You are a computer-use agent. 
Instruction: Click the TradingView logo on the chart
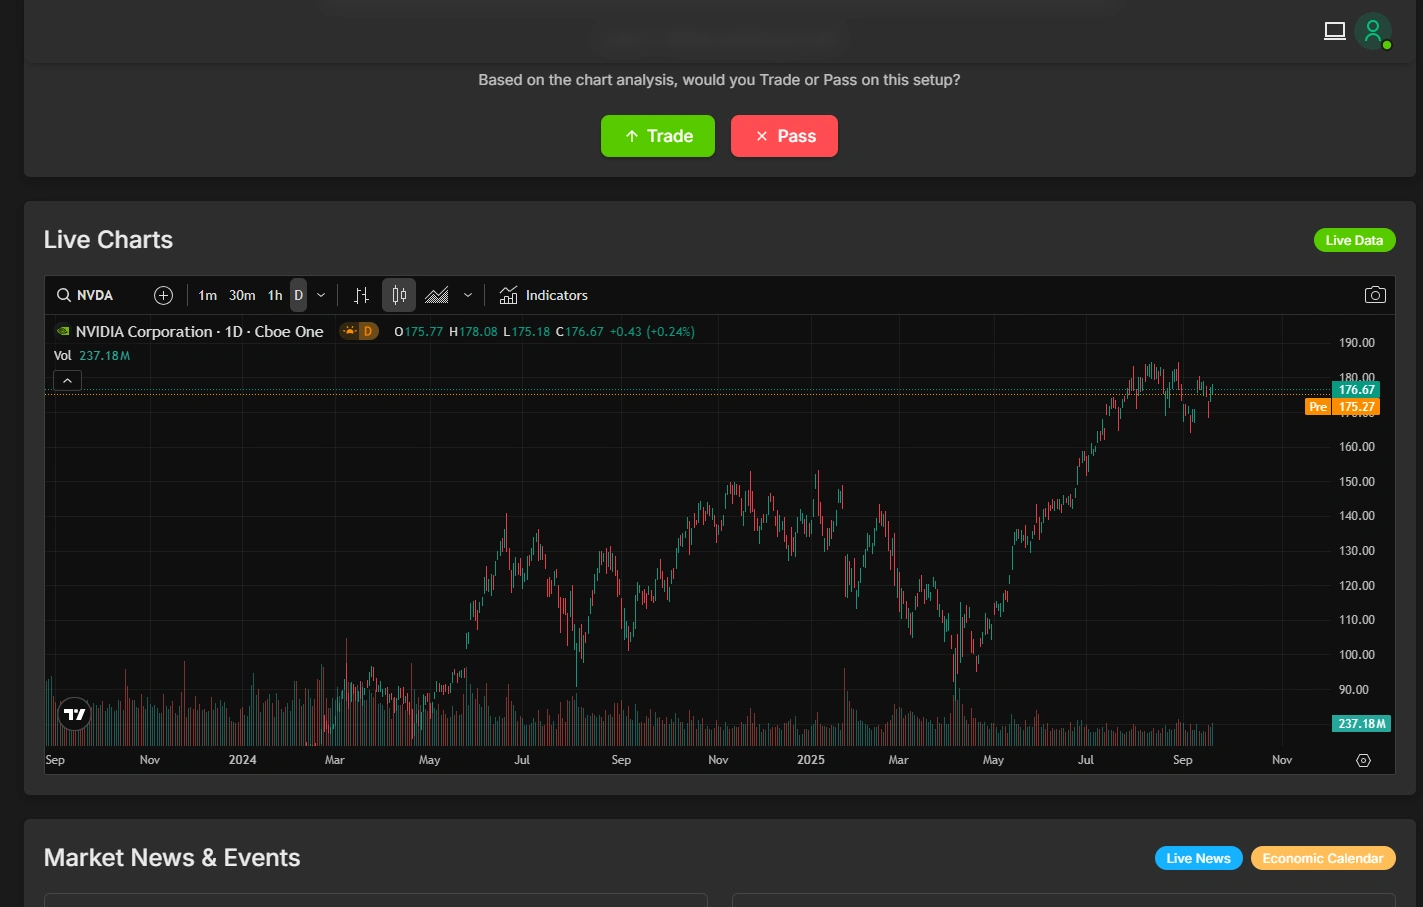click(75, 714)
